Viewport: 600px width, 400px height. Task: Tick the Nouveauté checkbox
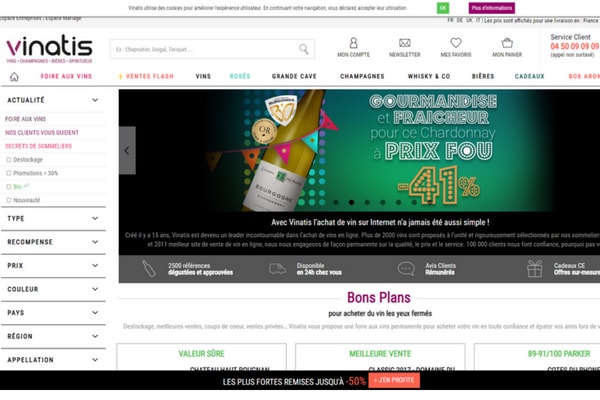9,200
